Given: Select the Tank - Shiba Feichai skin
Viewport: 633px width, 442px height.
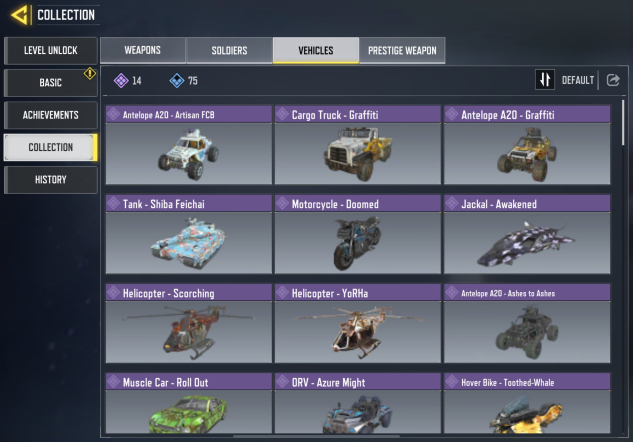Looking at the screenshot, I should 189,235.
